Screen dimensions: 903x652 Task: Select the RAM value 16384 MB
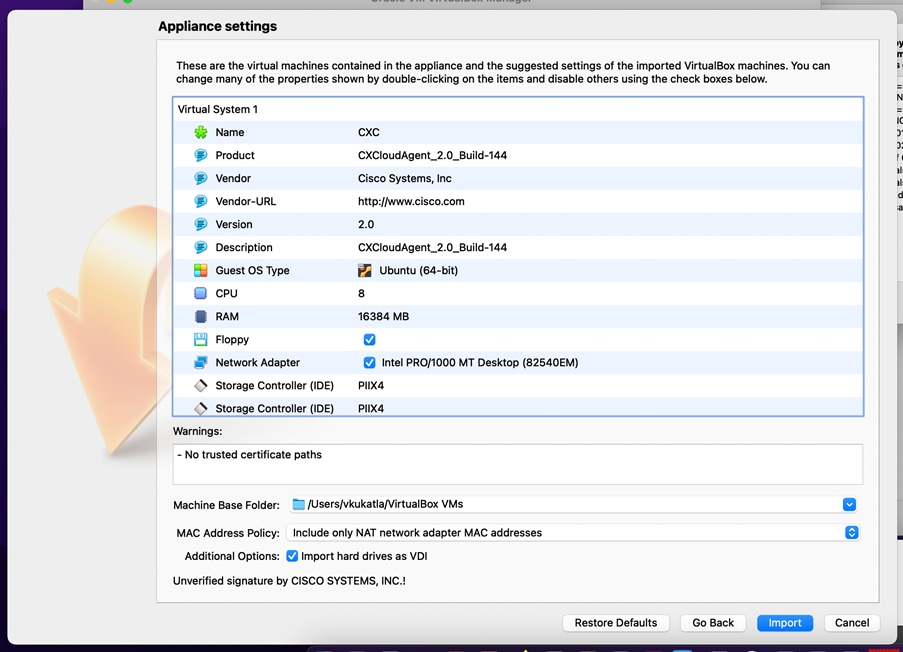tap(384, 317)
